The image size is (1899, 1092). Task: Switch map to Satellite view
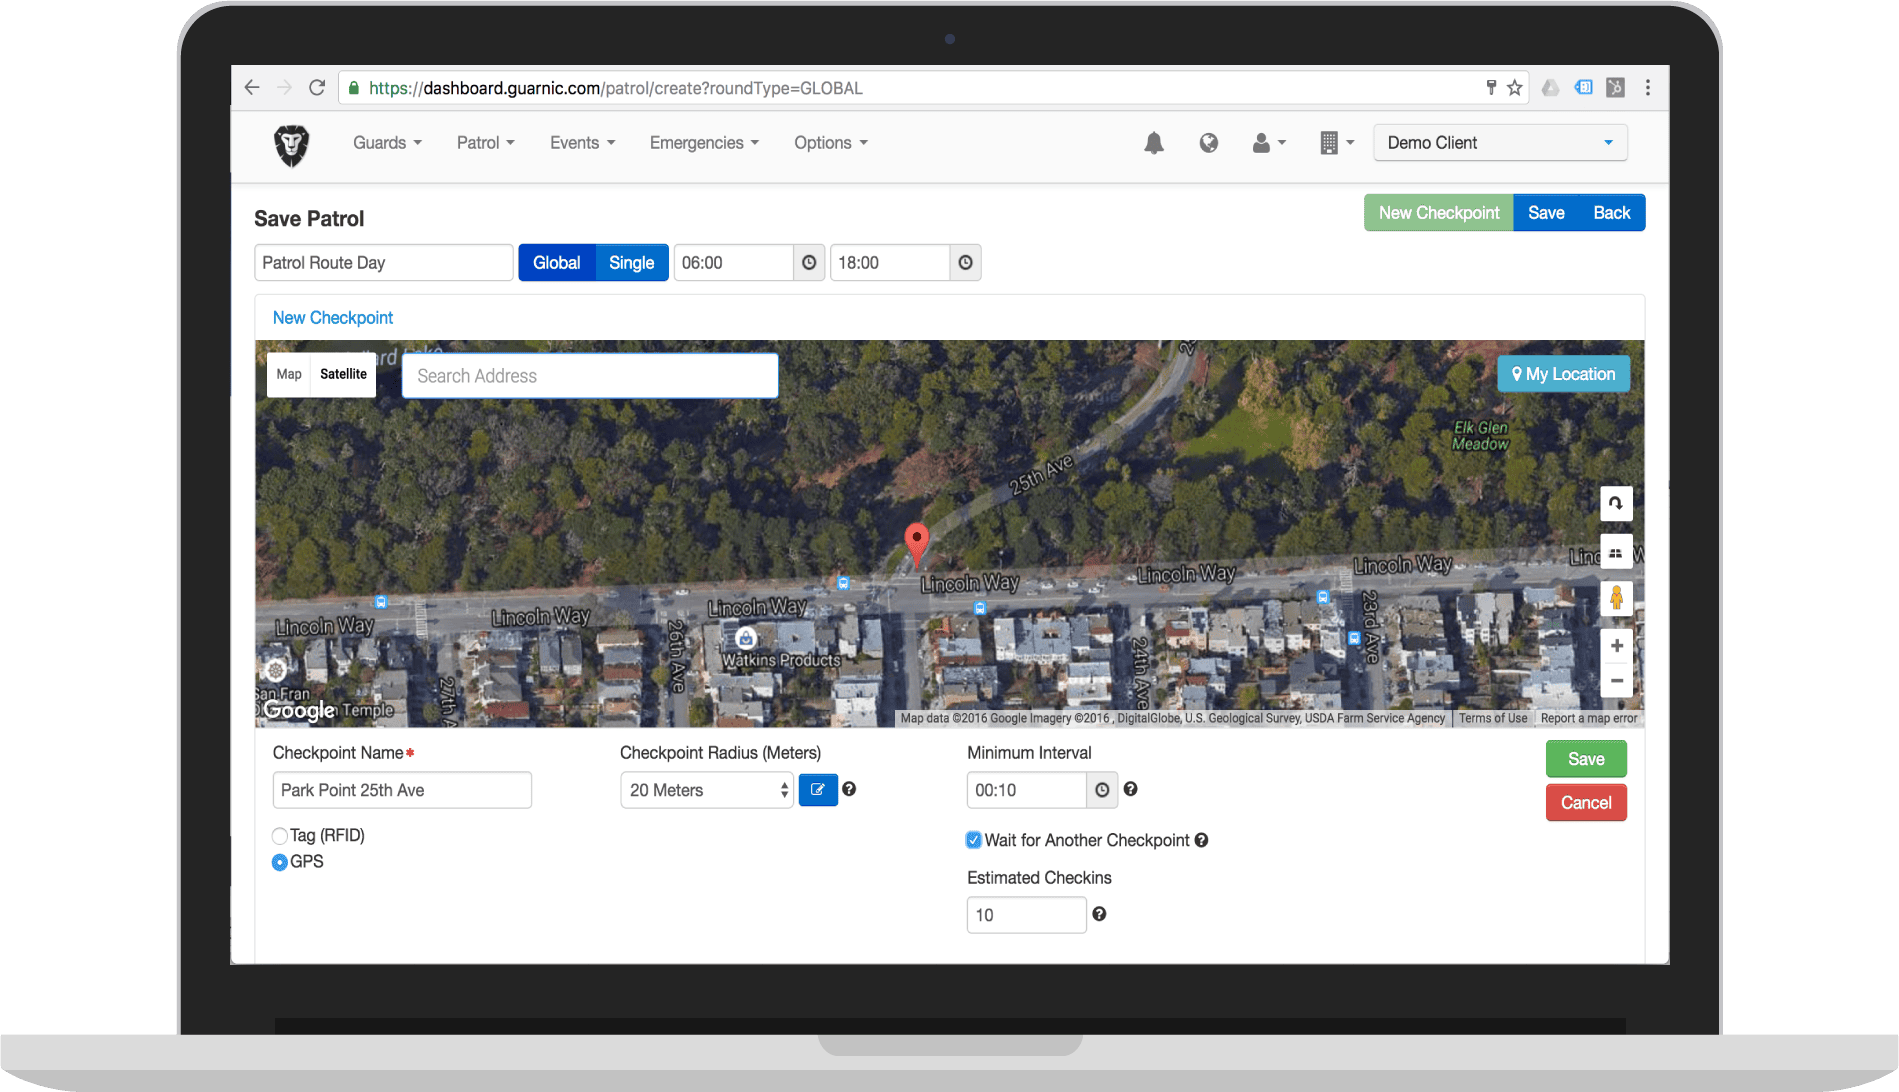[x=343, y=374]
